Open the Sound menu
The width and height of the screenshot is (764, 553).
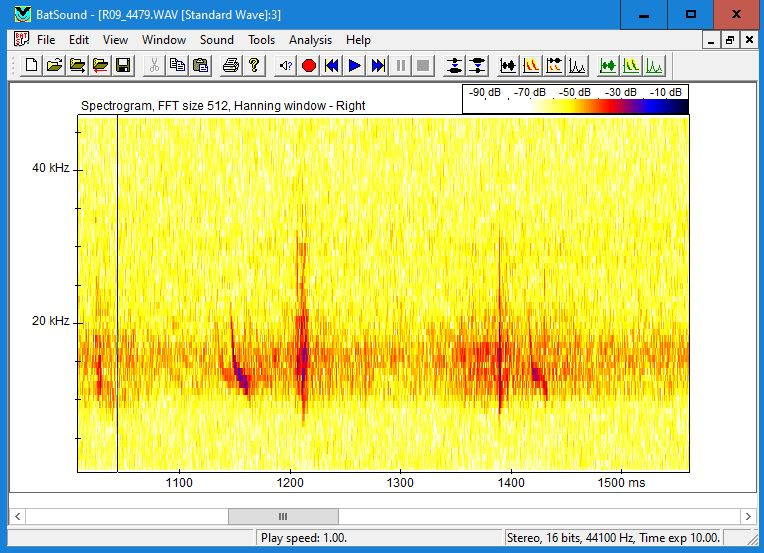(x=216, y=40)
